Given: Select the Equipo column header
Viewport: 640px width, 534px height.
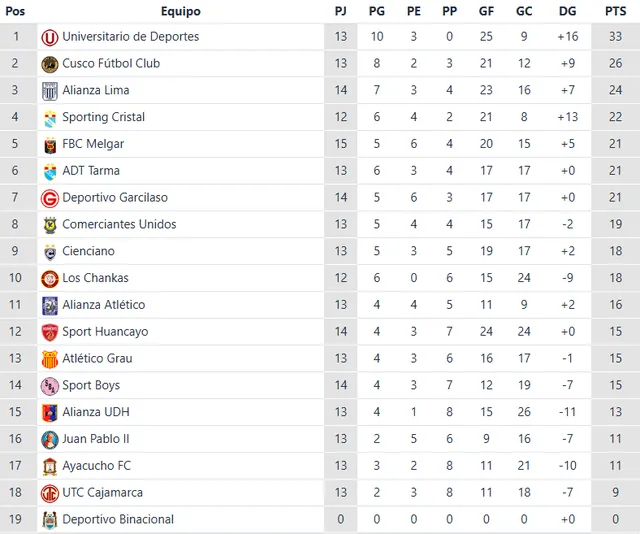Looking at the screenshot, I should pyautogui.click(x=180, y=11).
